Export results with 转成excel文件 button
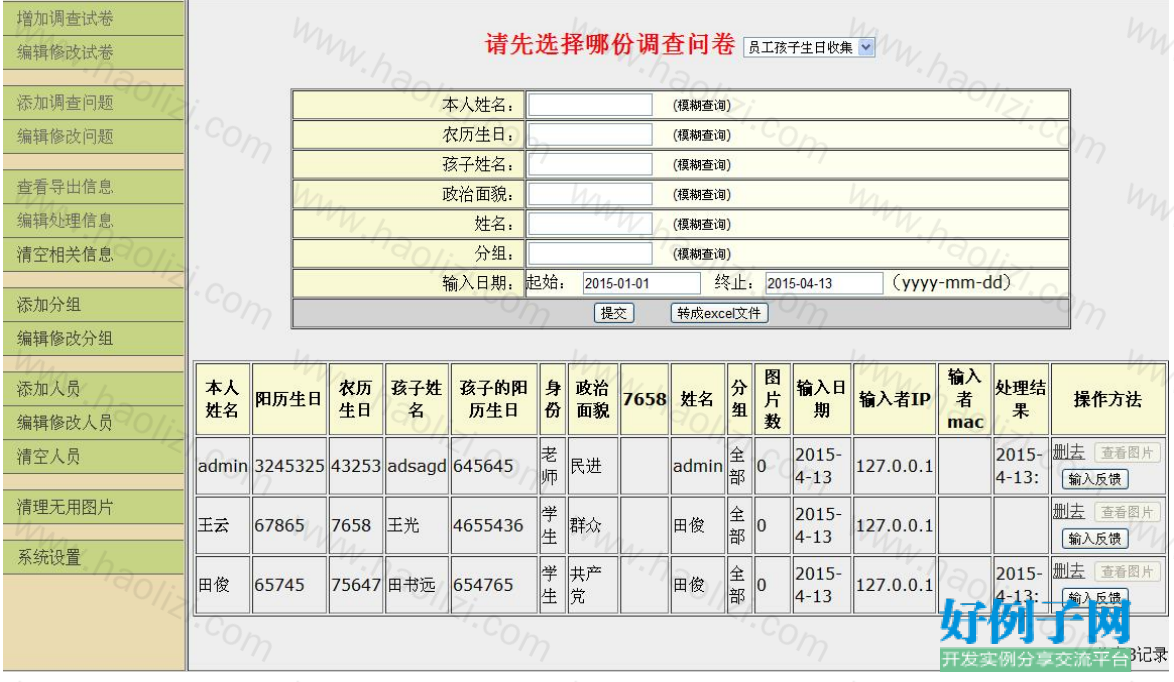This screenshot has width=1174, height=682. (x=719, y=313)
